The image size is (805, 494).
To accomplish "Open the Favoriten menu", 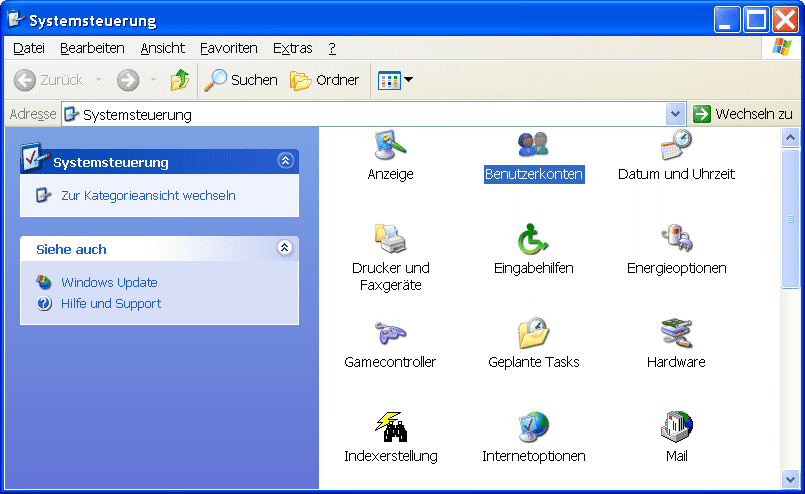I will (x=229, y=48).
